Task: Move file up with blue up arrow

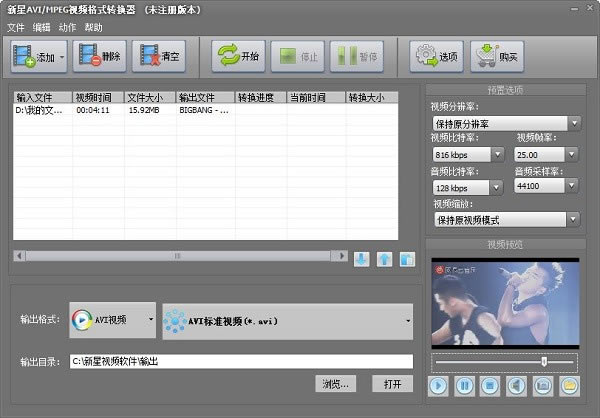Action: coord(384,260)
